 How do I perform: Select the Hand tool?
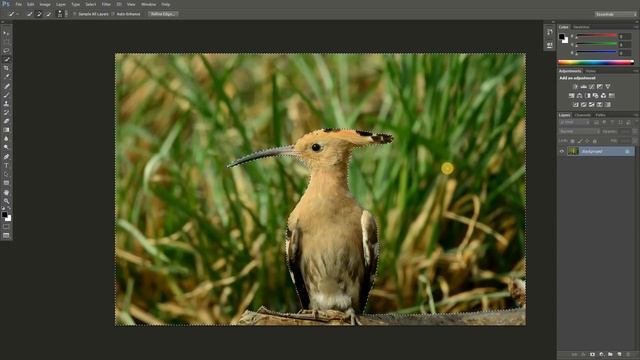6,192
